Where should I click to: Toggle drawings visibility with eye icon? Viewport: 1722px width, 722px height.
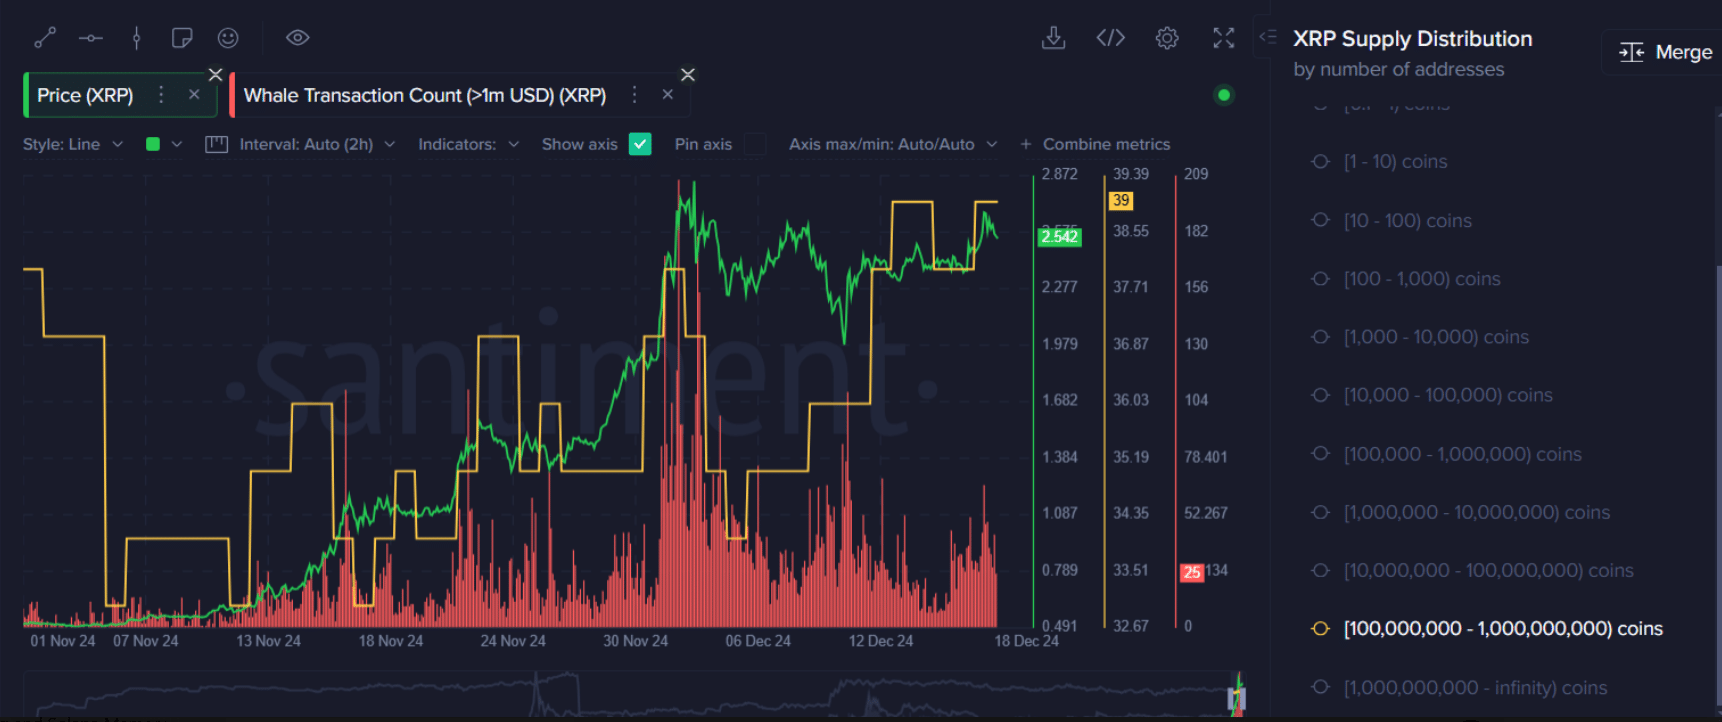[297, 38]
